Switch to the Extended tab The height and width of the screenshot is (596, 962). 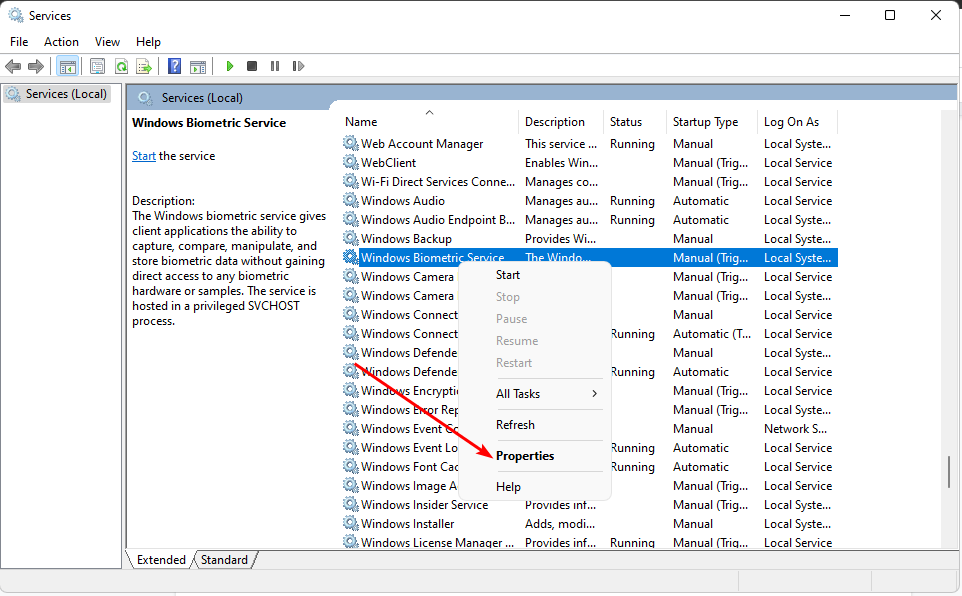point(161,560)
